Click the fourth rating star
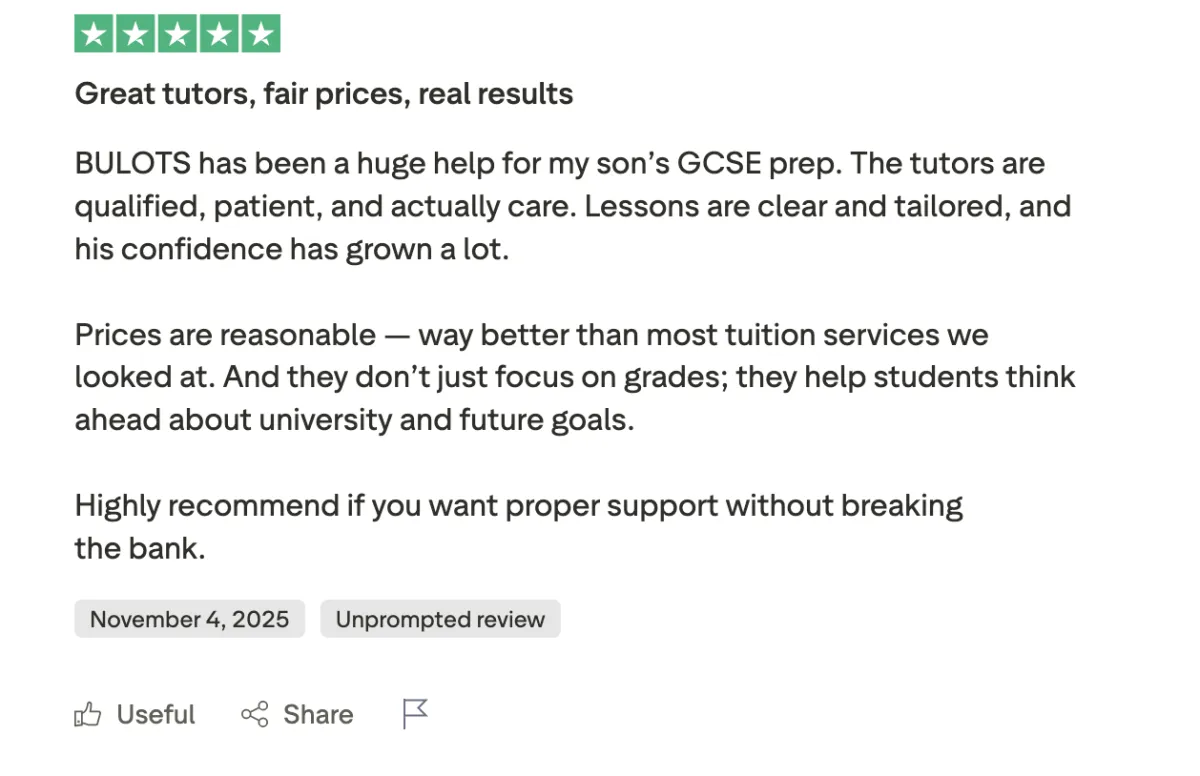Image resolution: width=1200 pixels, height=776 pixels. [219, 34]
